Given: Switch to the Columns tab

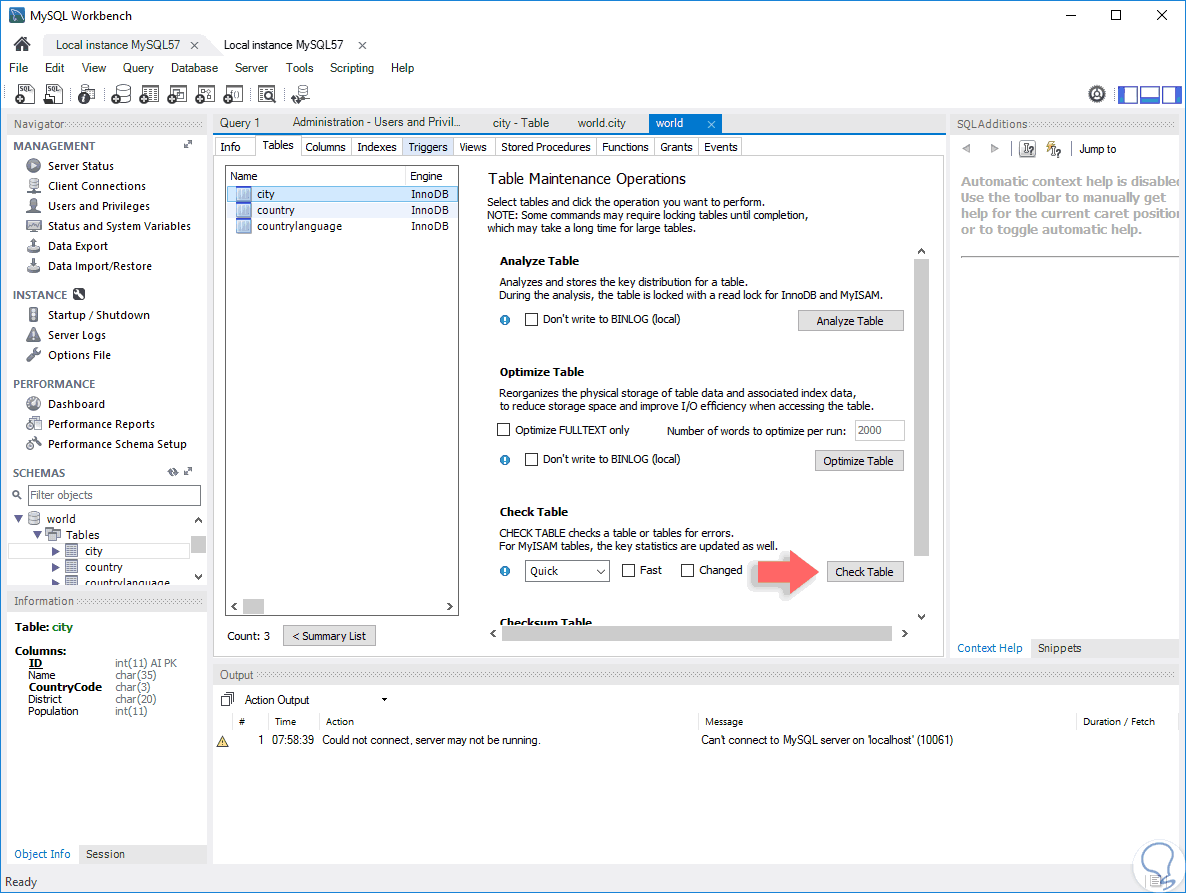Looking at the screenshot, I should [325, 147].
